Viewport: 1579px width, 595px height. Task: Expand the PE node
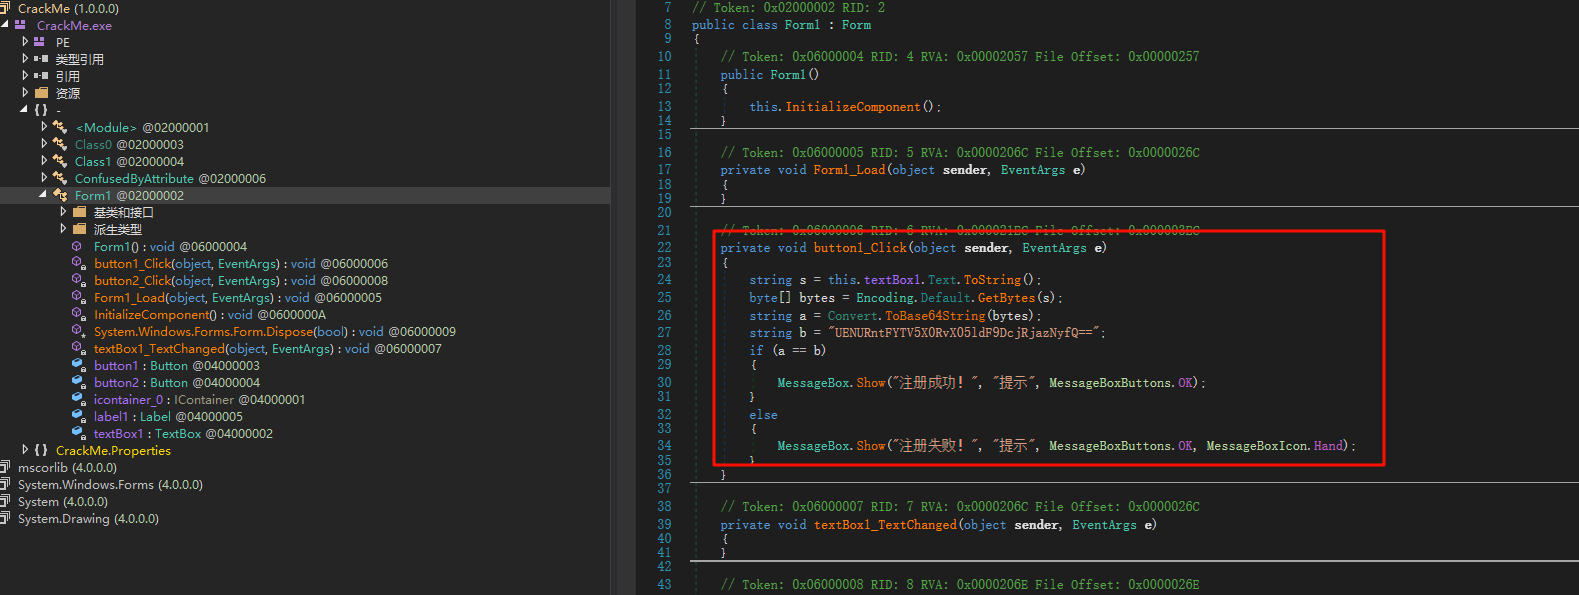point(25,42)
